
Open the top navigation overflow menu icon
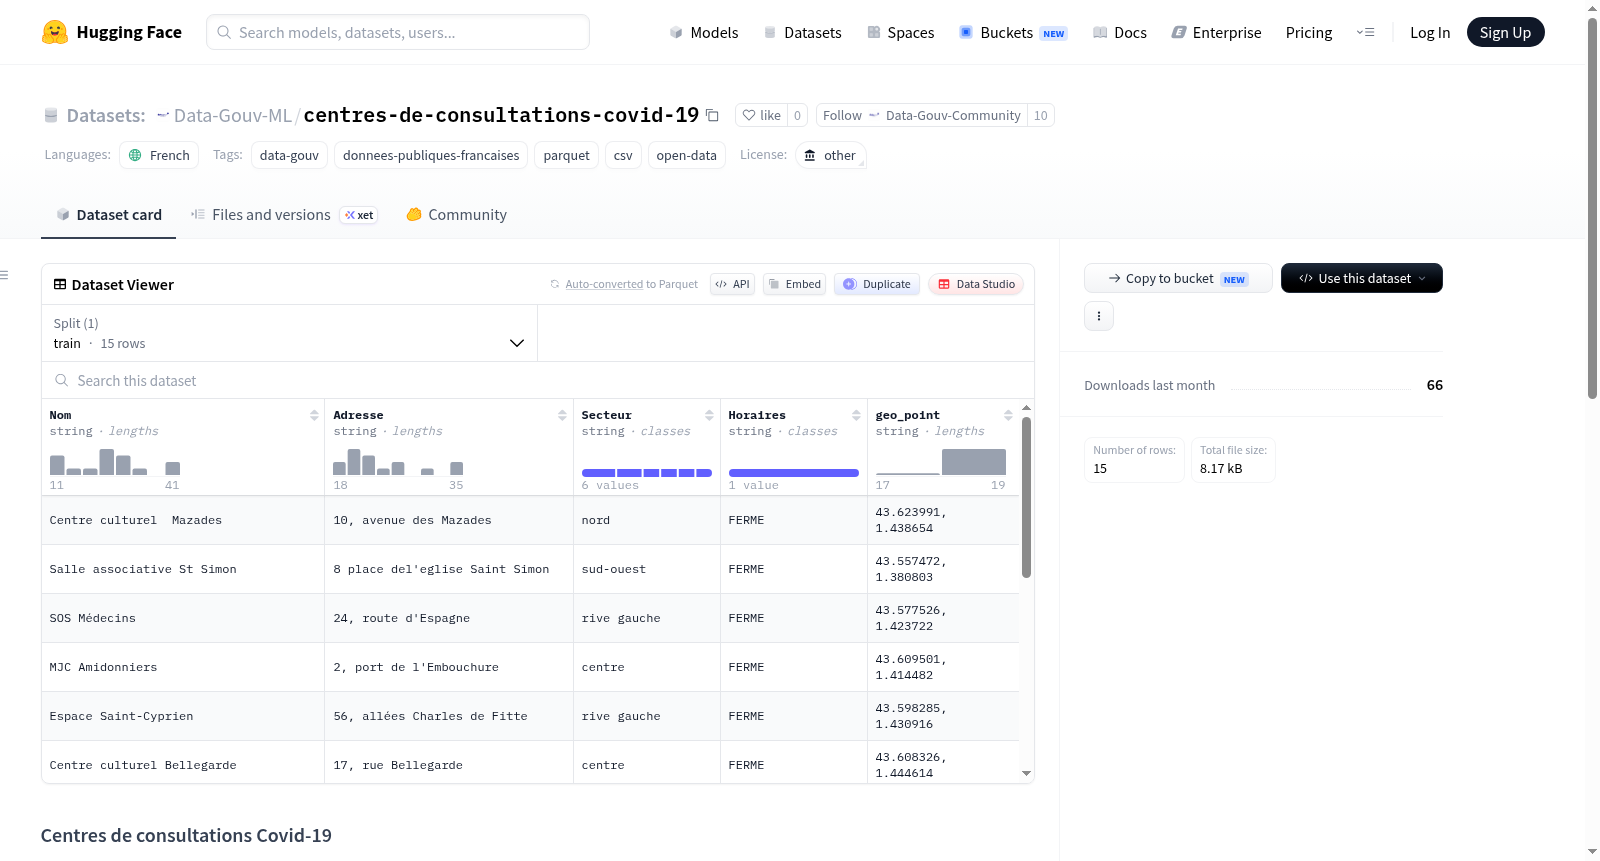click(x=1365, y=32)
